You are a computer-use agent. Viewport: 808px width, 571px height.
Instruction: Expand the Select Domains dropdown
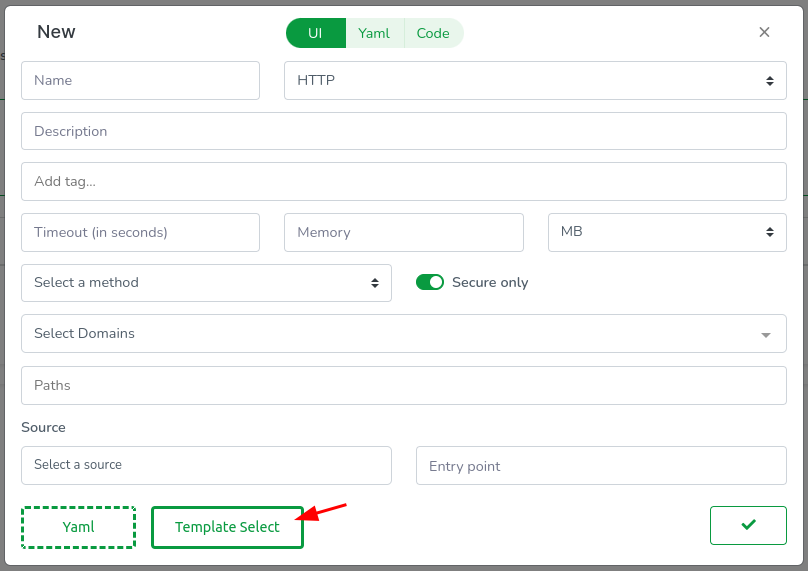coord(403,334)
